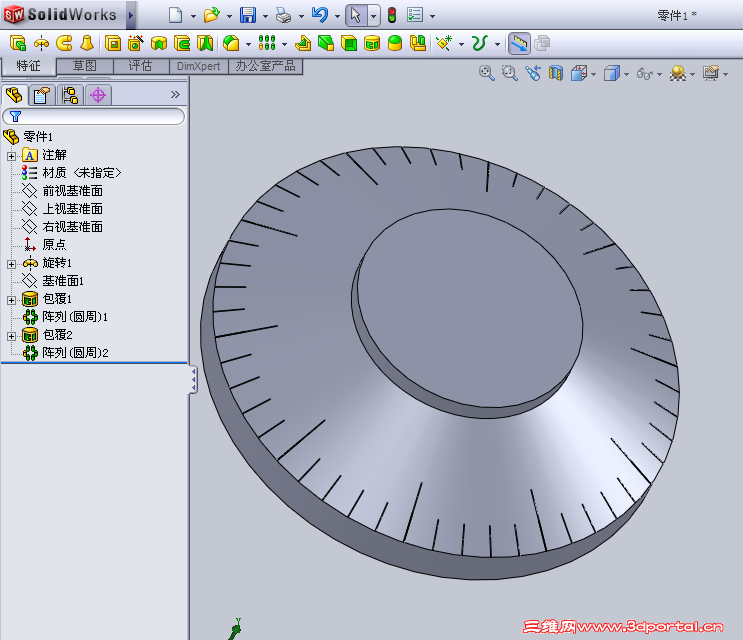Open dropdown arrow next to Save
743x640 pixels.
click(265, 16)
